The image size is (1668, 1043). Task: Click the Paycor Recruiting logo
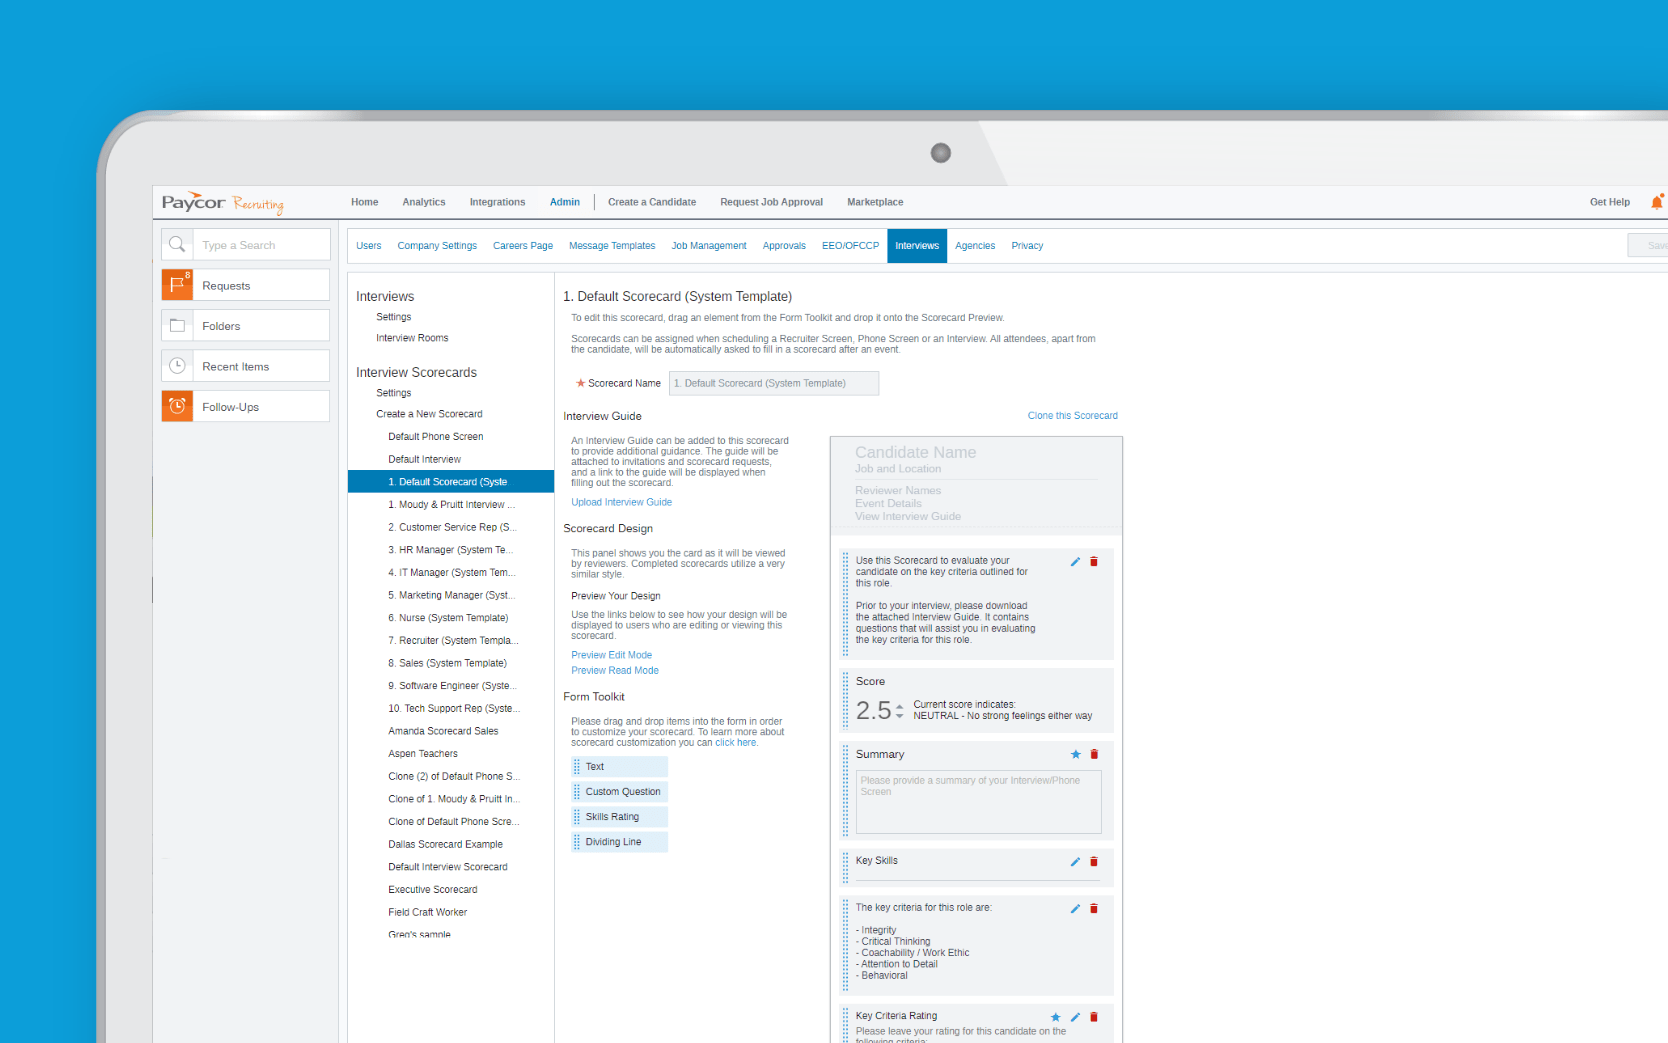click(x=223, y=203)
